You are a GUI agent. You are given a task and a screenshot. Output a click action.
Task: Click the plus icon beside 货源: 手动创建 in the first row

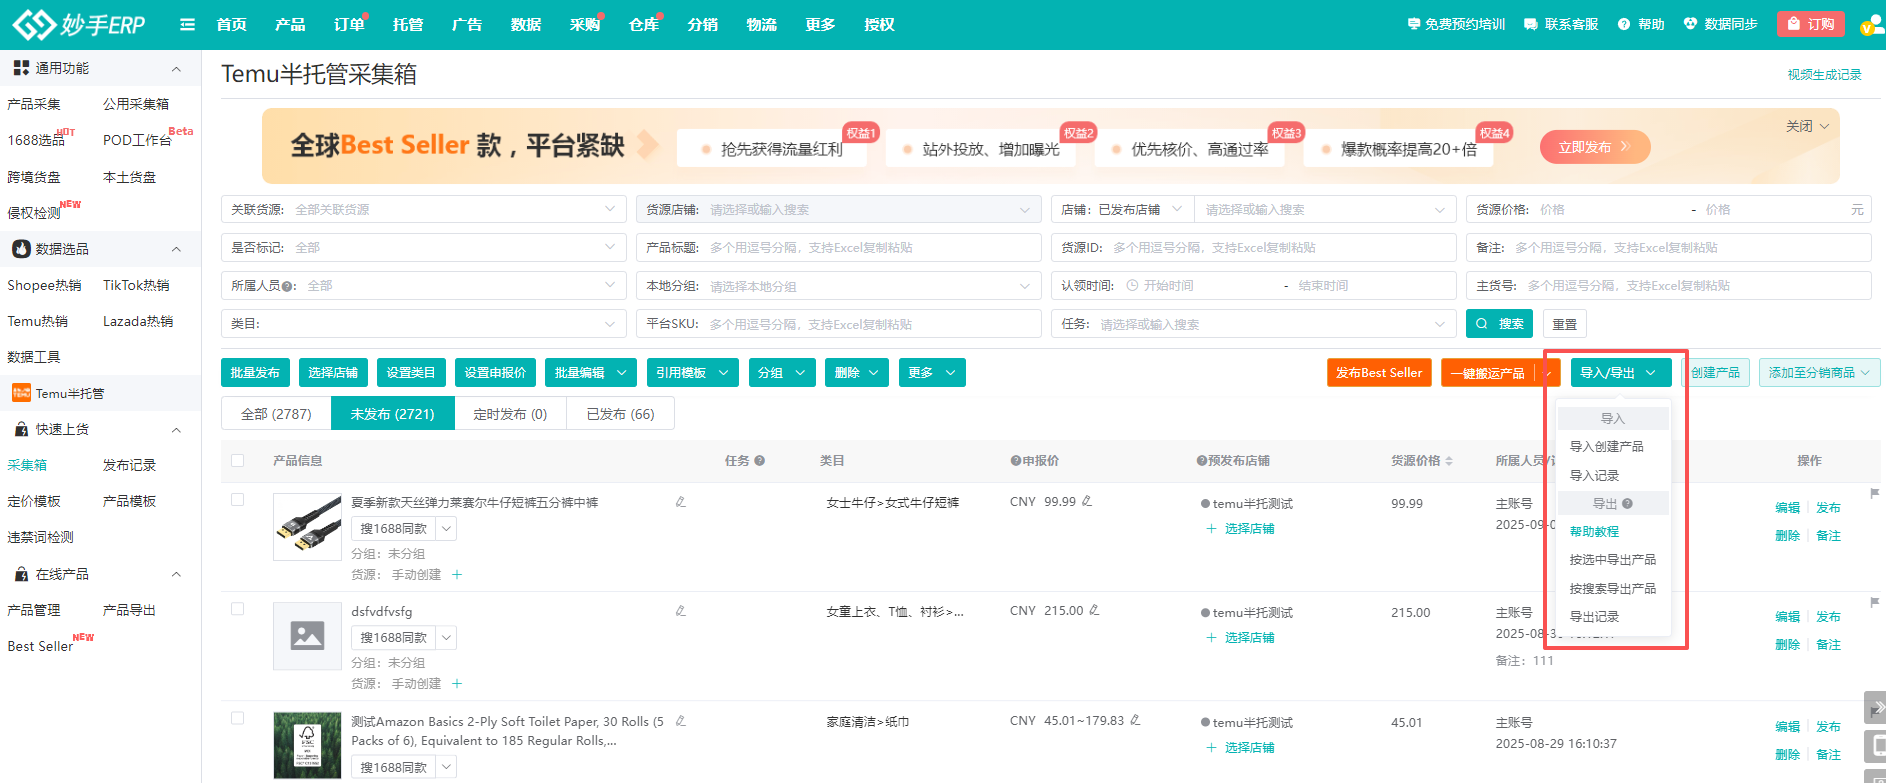point(457,575)
